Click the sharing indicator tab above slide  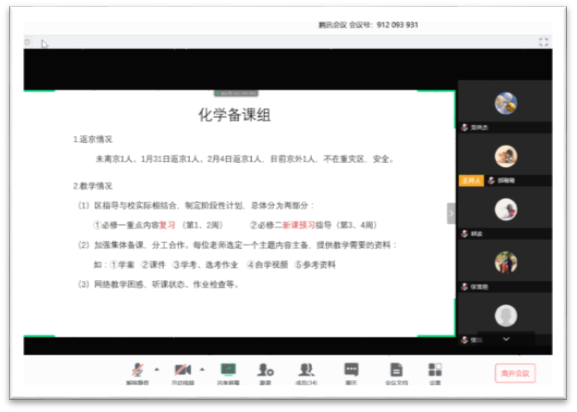(x=236, y=93)
